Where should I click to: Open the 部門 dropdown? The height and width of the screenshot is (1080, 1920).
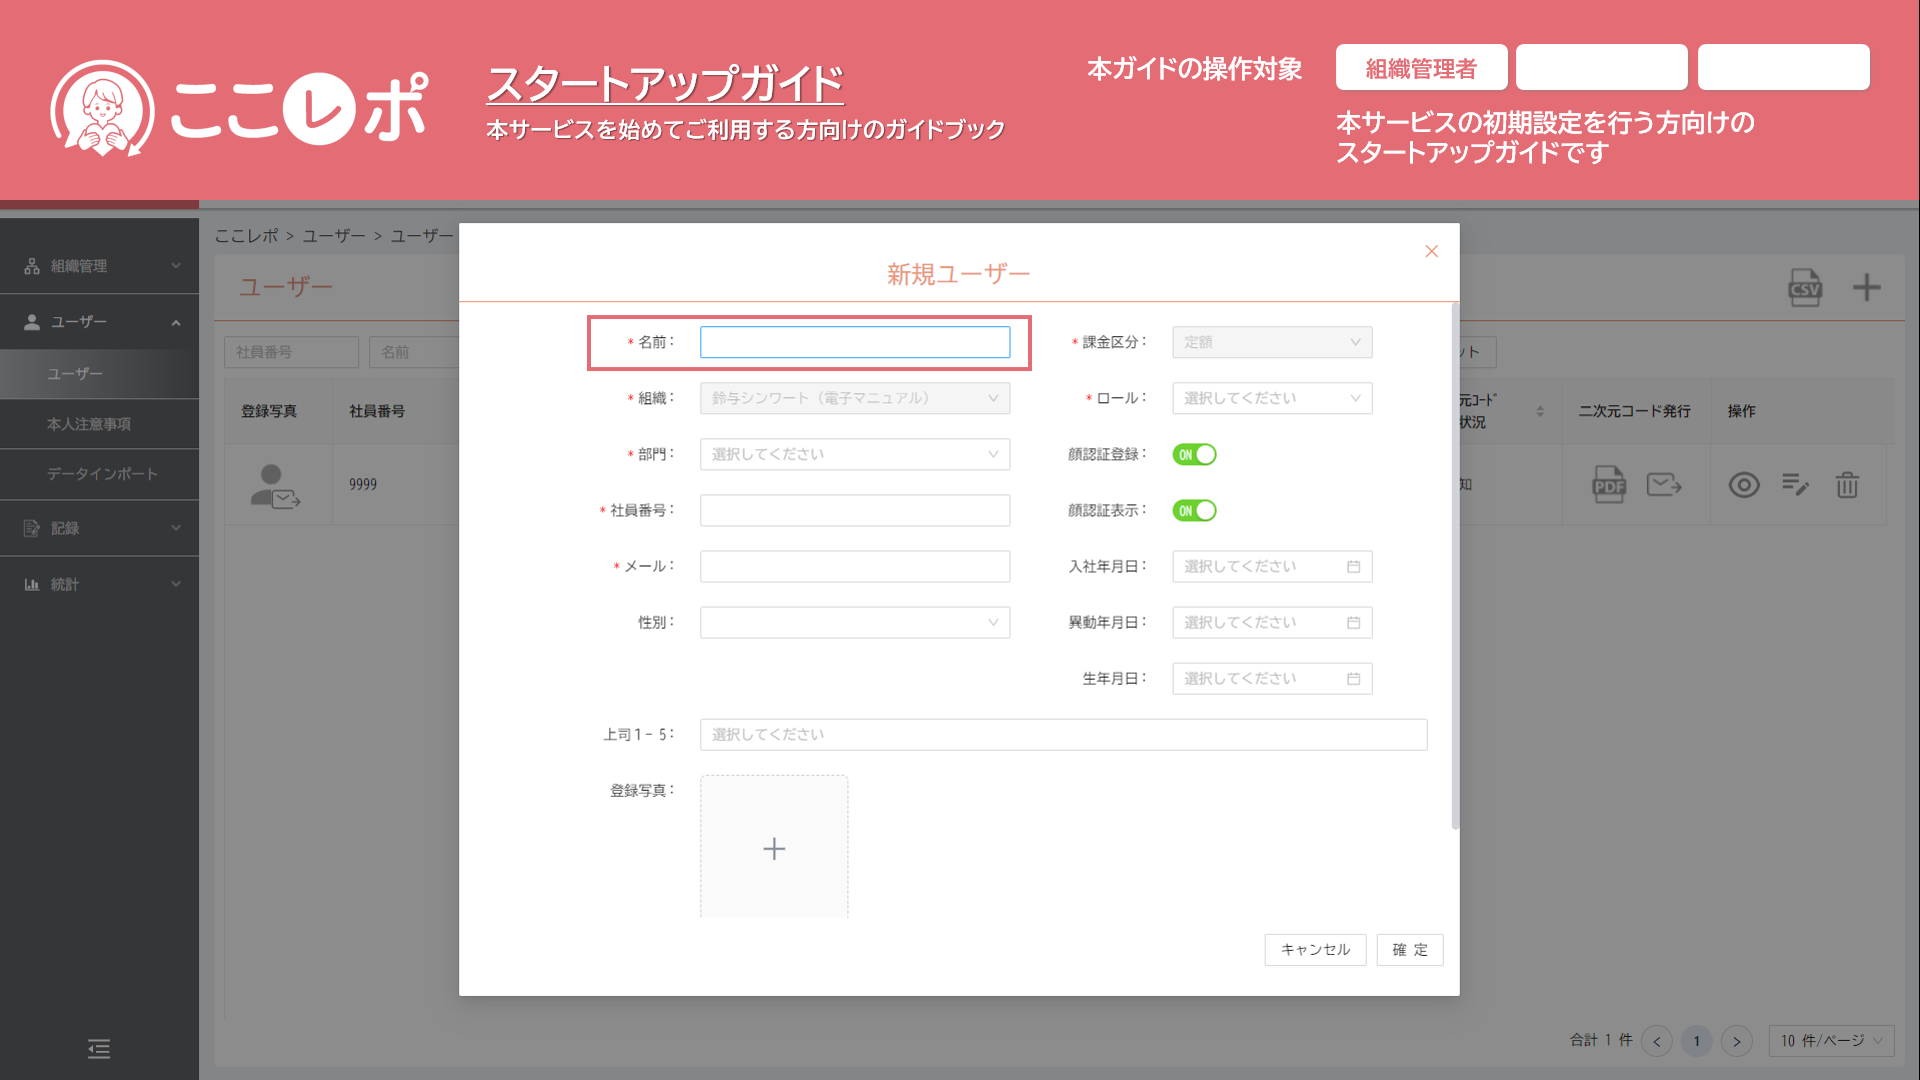pyautogui.click(x=854, y=454)
